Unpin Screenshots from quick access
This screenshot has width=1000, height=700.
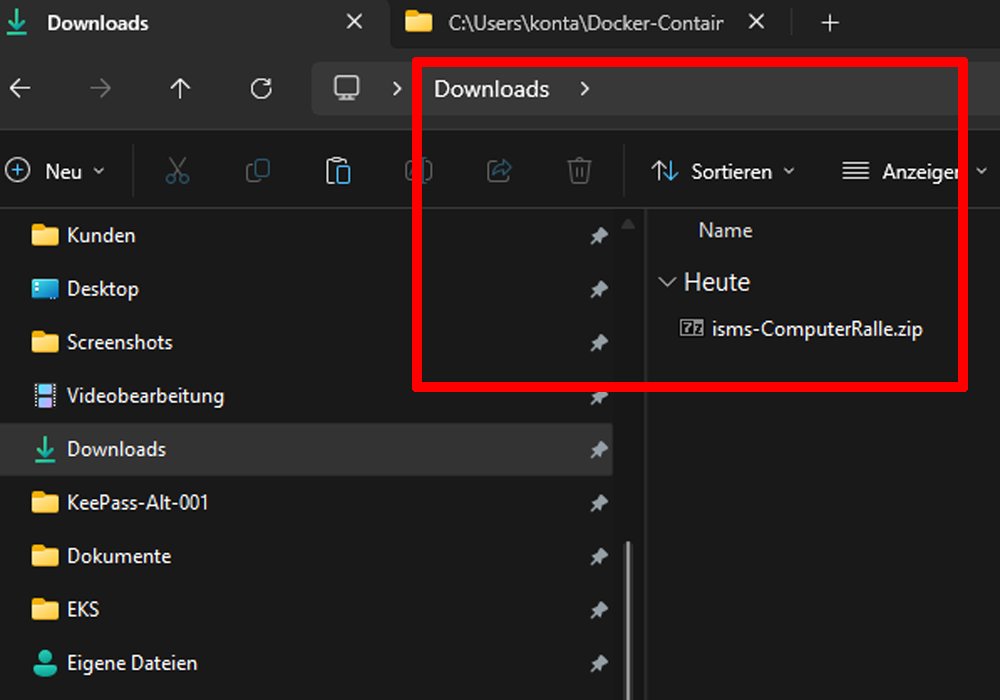pyautogui.click(x=598, y=342)
